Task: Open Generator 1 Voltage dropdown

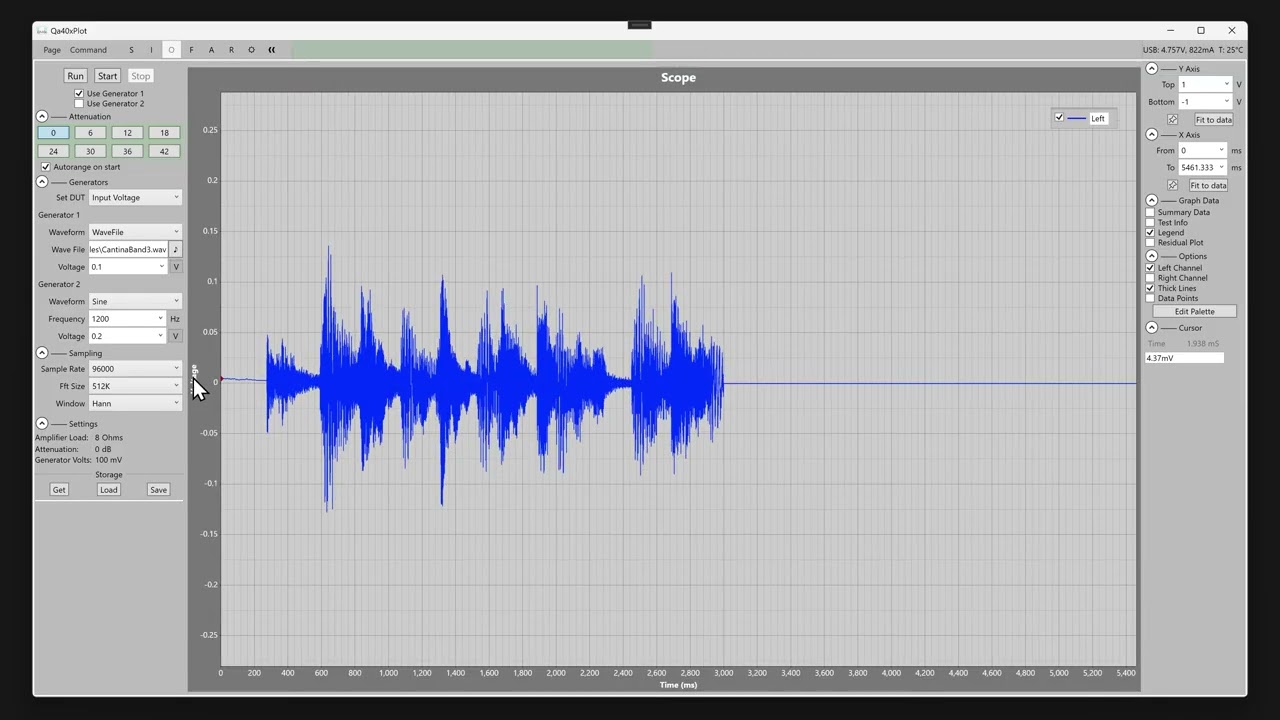Action: click(x=127, y=267)
